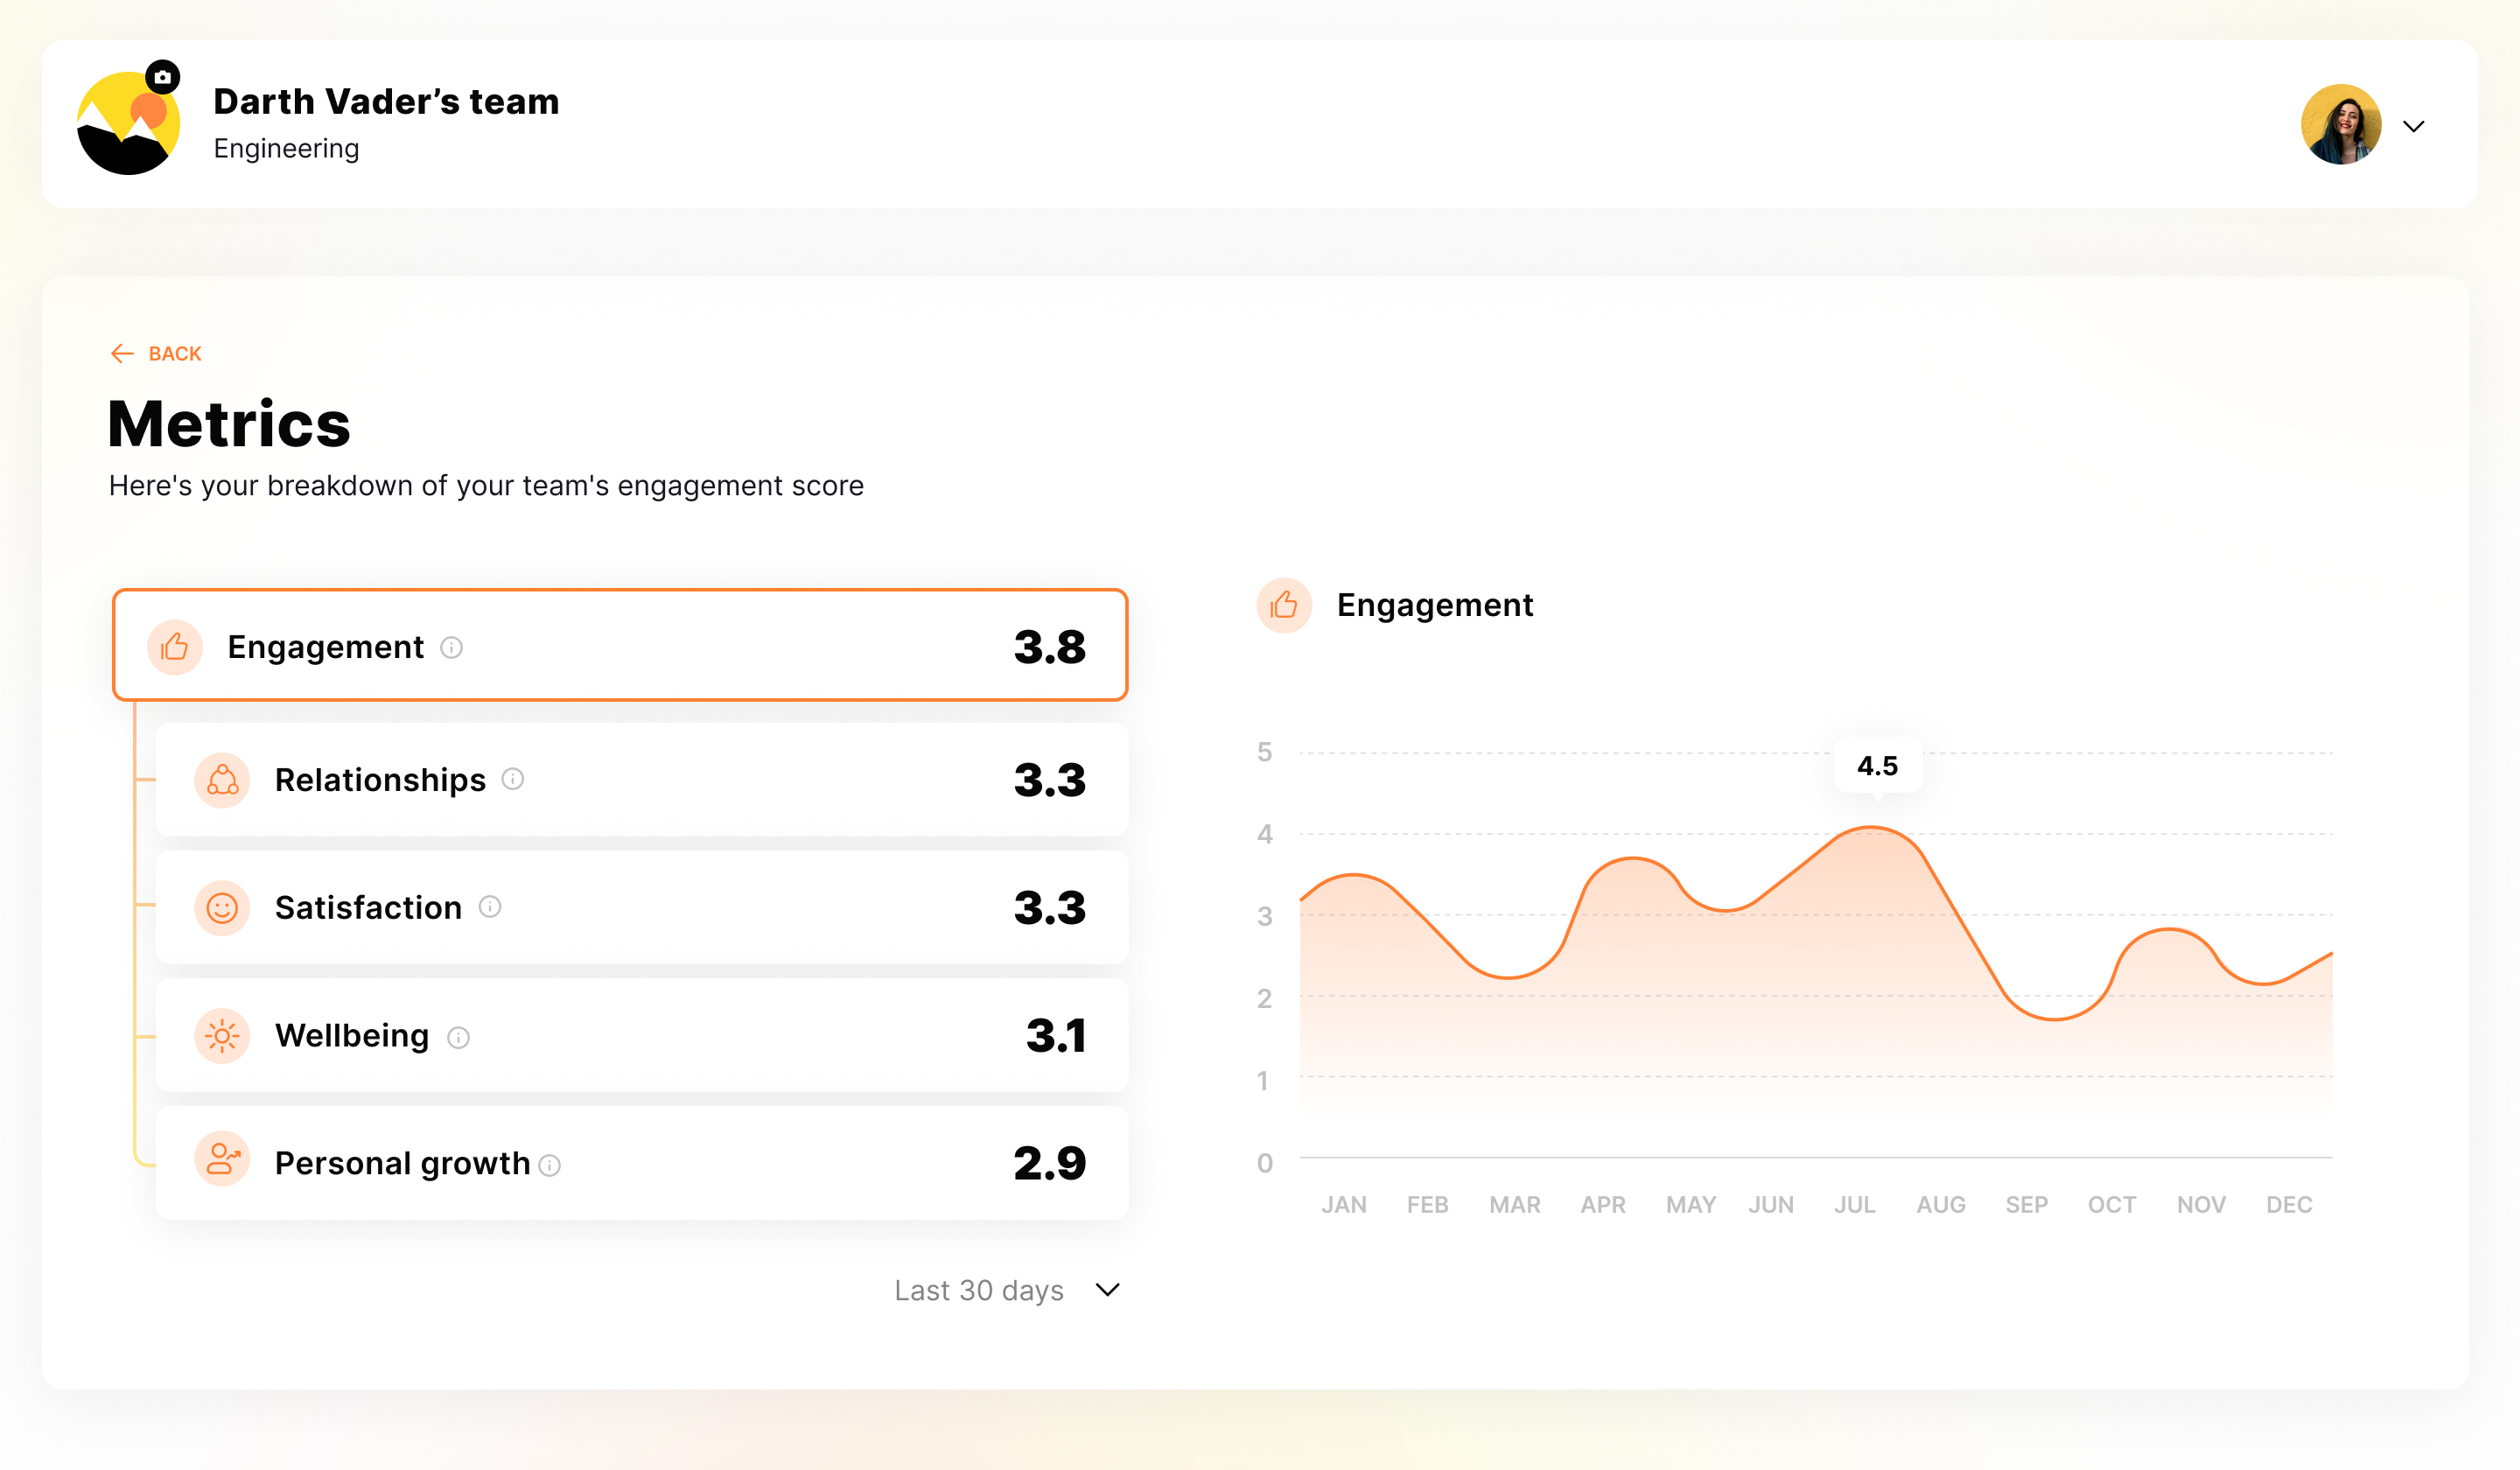The height and width of the screenshot is (1470, 2520).
Task: Click info icon next to Personal growth
Action: coord(550,1165)
